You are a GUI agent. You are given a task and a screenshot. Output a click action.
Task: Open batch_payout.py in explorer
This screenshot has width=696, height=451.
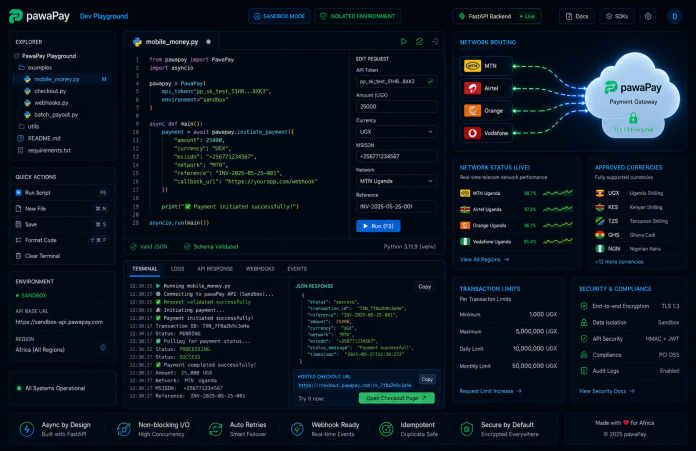pyautogui.click(x=51, y=115)
